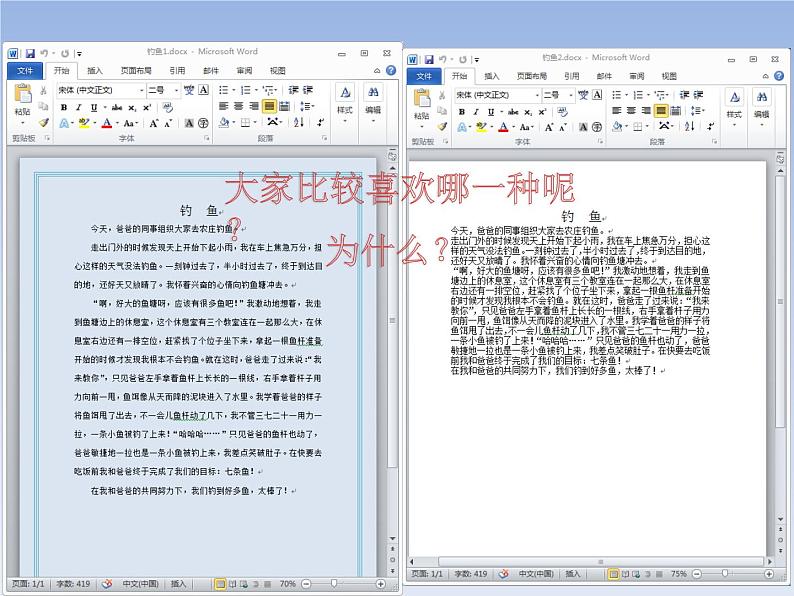Expand 样式 styles gallery in 钓鱼2 window
This screenshot has width=794, height=596.
(x=734, y=109)
